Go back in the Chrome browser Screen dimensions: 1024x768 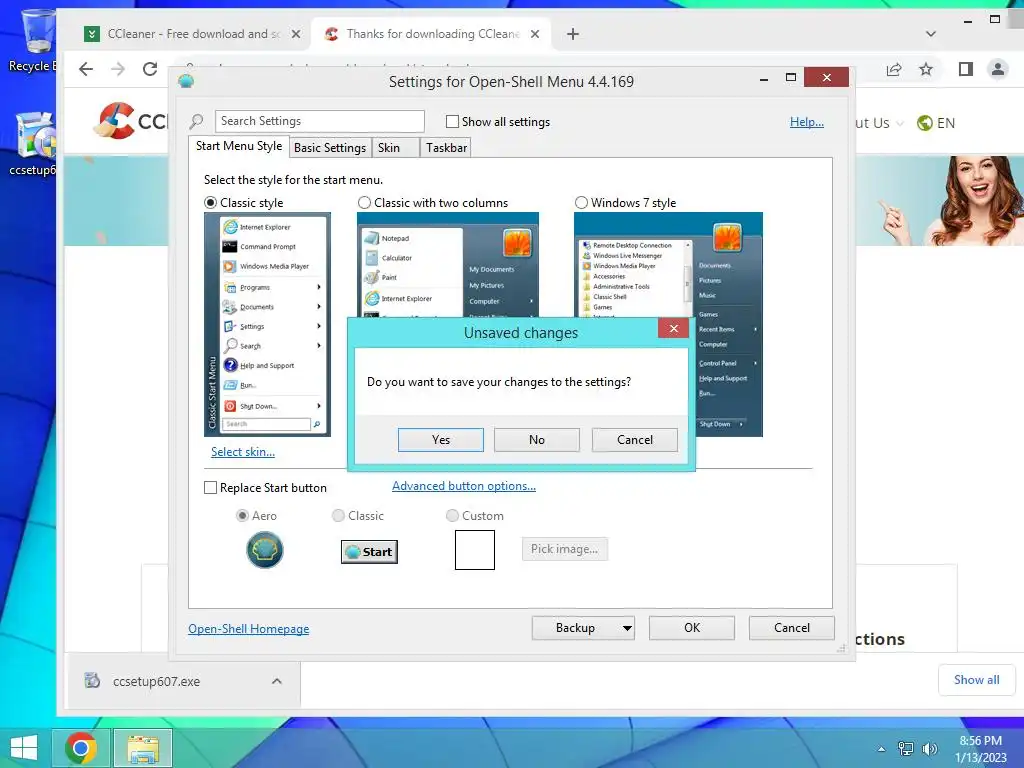pos(86,69)
